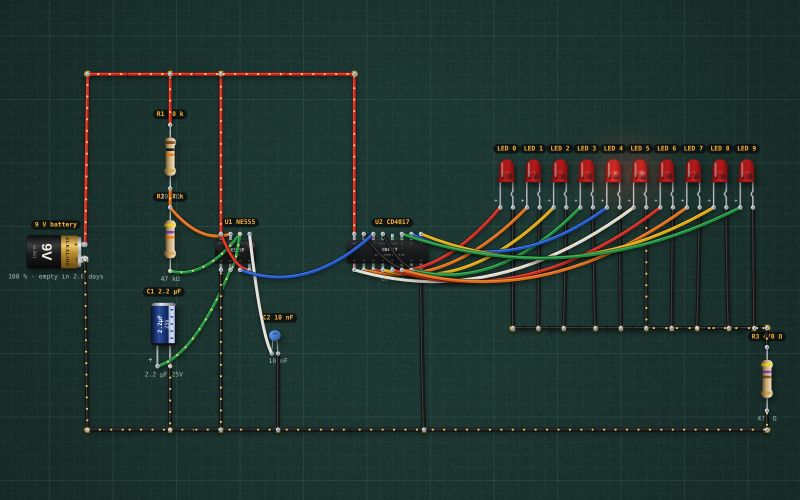The image size is (800, 500).
Task: Select the LED 1 red diode
Action: pos(533,171)
